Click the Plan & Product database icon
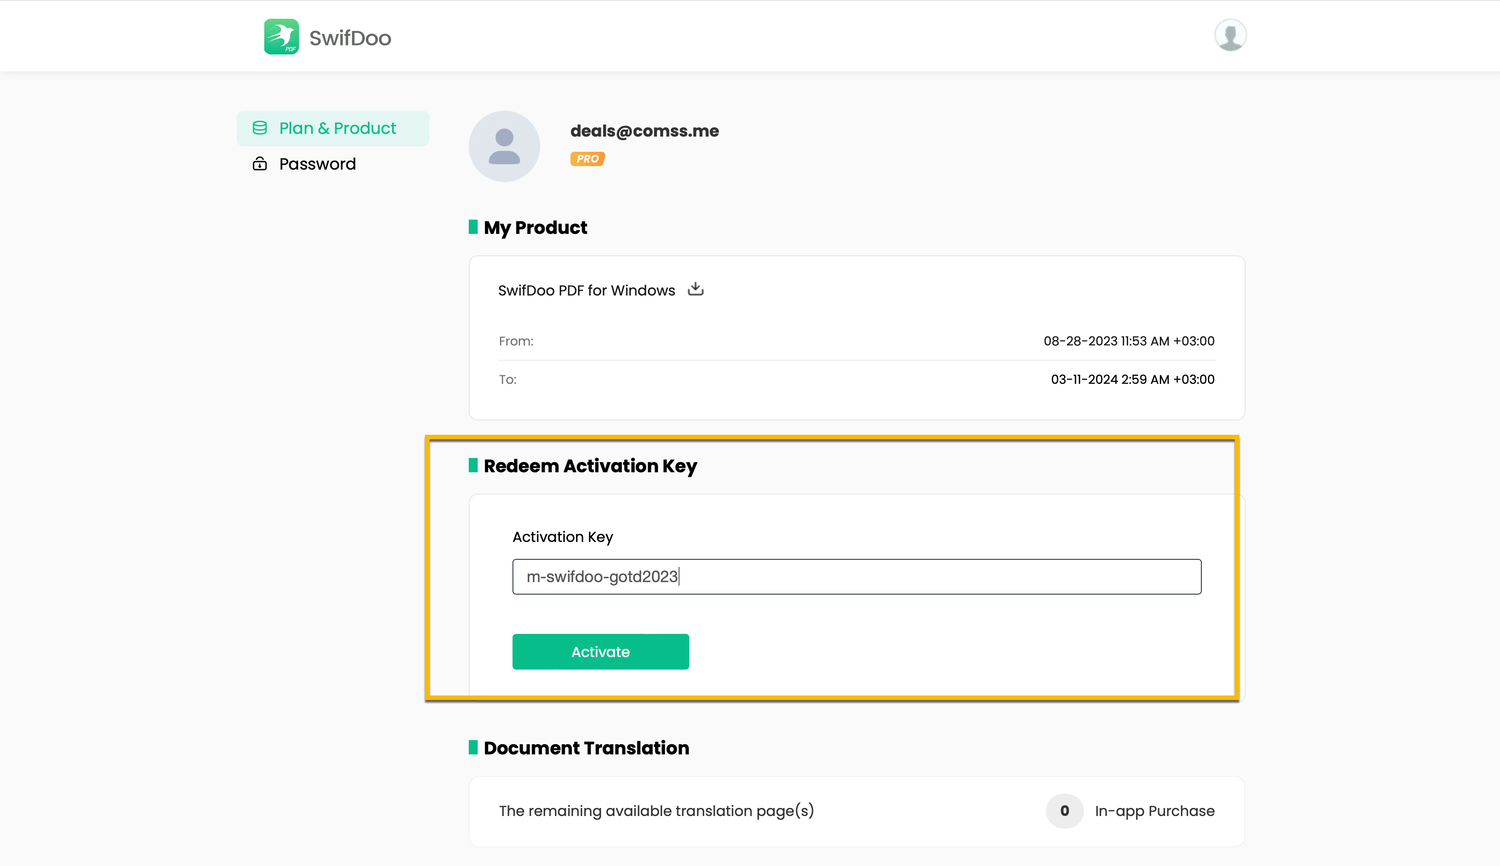 pos(260,128)
